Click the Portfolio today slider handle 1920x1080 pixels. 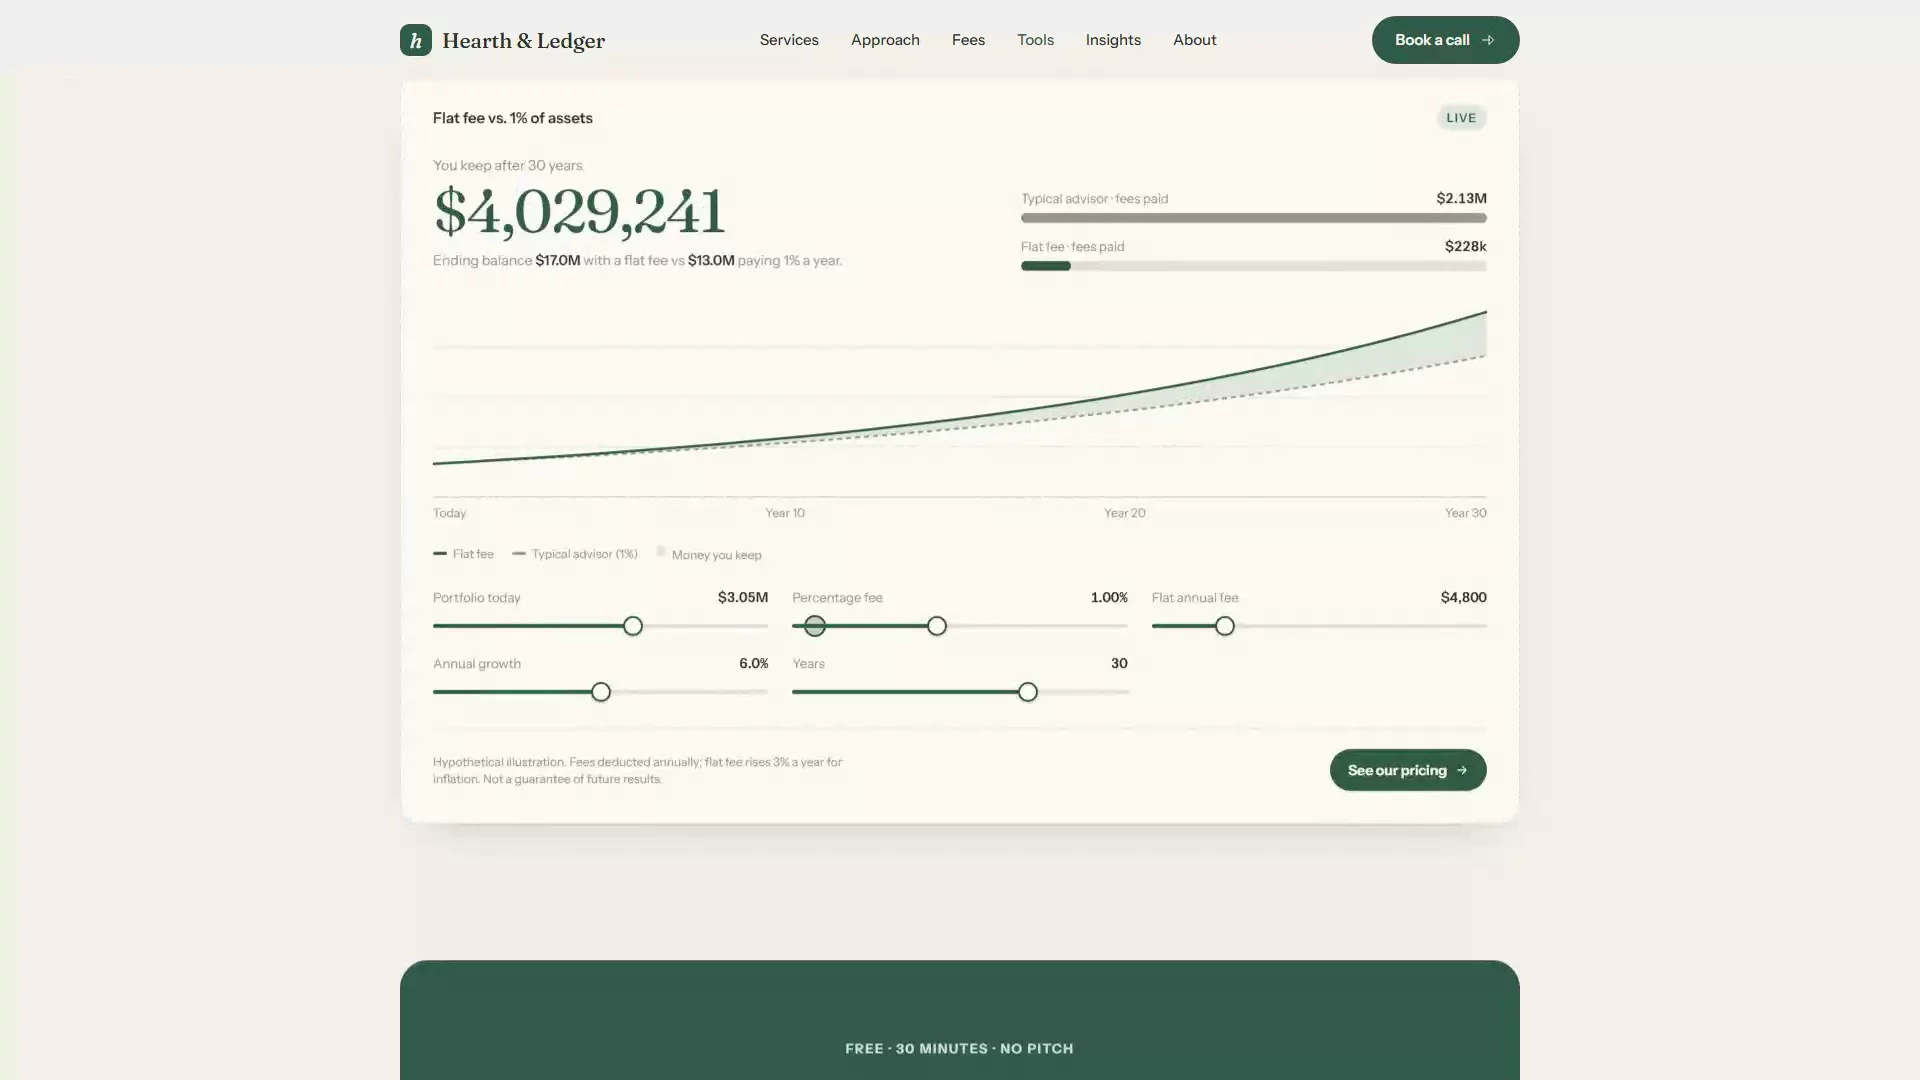[x=633, y=626]
